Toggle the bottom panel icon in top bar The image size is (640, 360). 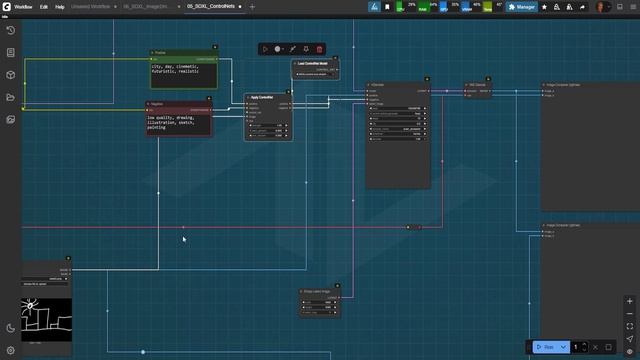tap(620, 7)
